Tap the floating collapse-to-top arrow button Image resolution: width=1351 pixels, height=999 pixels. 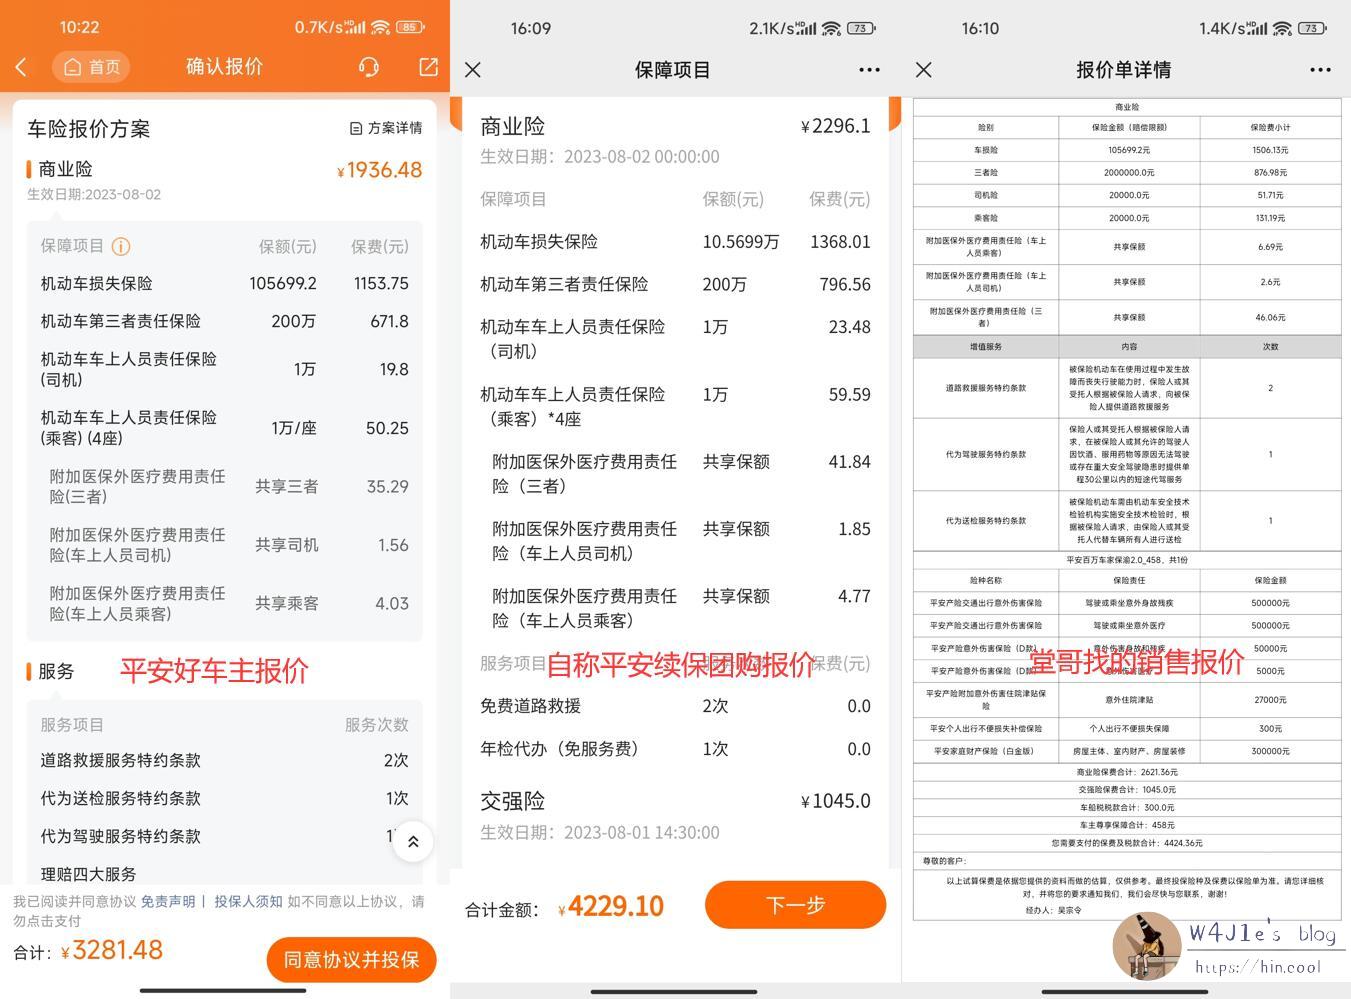pyautogui.click(x=412, y=841)
